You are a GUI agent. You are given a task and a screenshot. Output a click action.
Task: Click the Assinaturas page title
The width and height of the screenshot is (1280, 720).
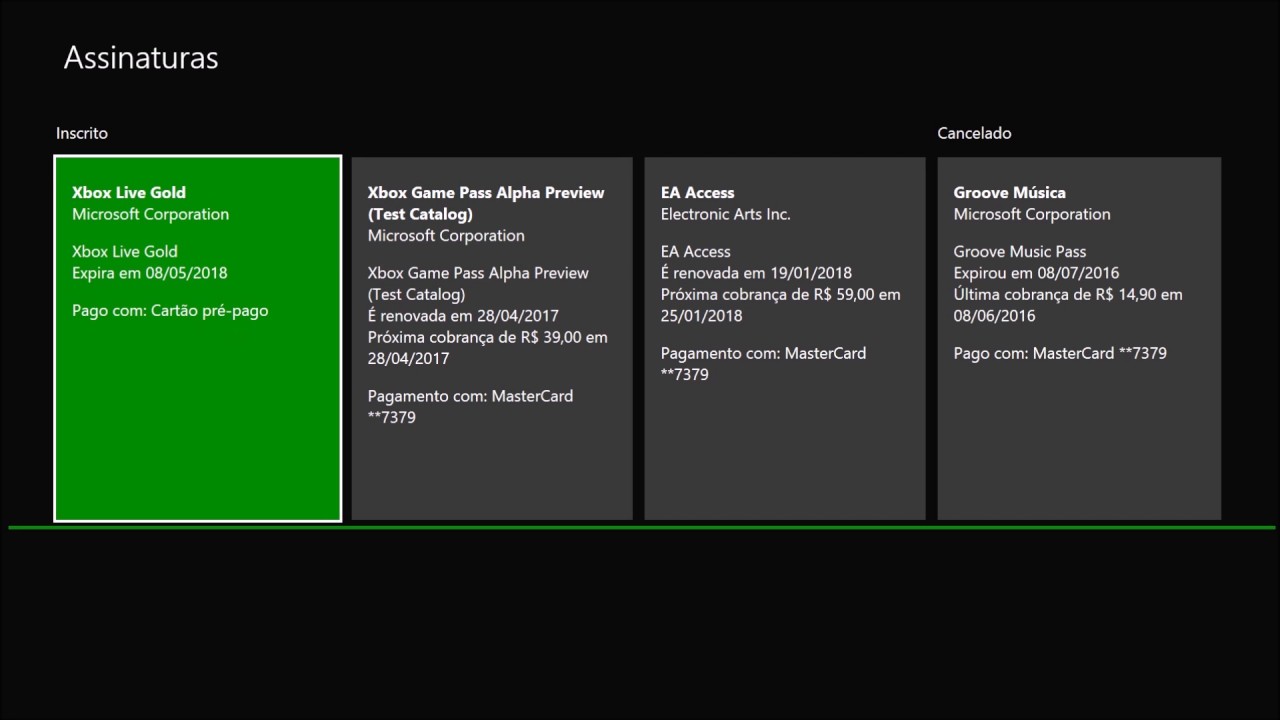click(x=141, y=58)
